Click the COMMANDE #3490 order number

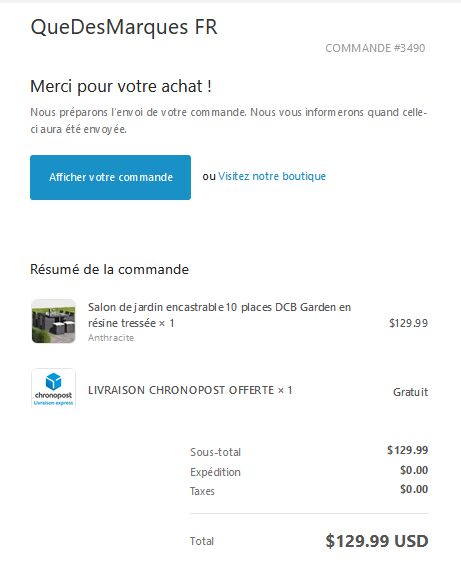click(x=375, y=48)
